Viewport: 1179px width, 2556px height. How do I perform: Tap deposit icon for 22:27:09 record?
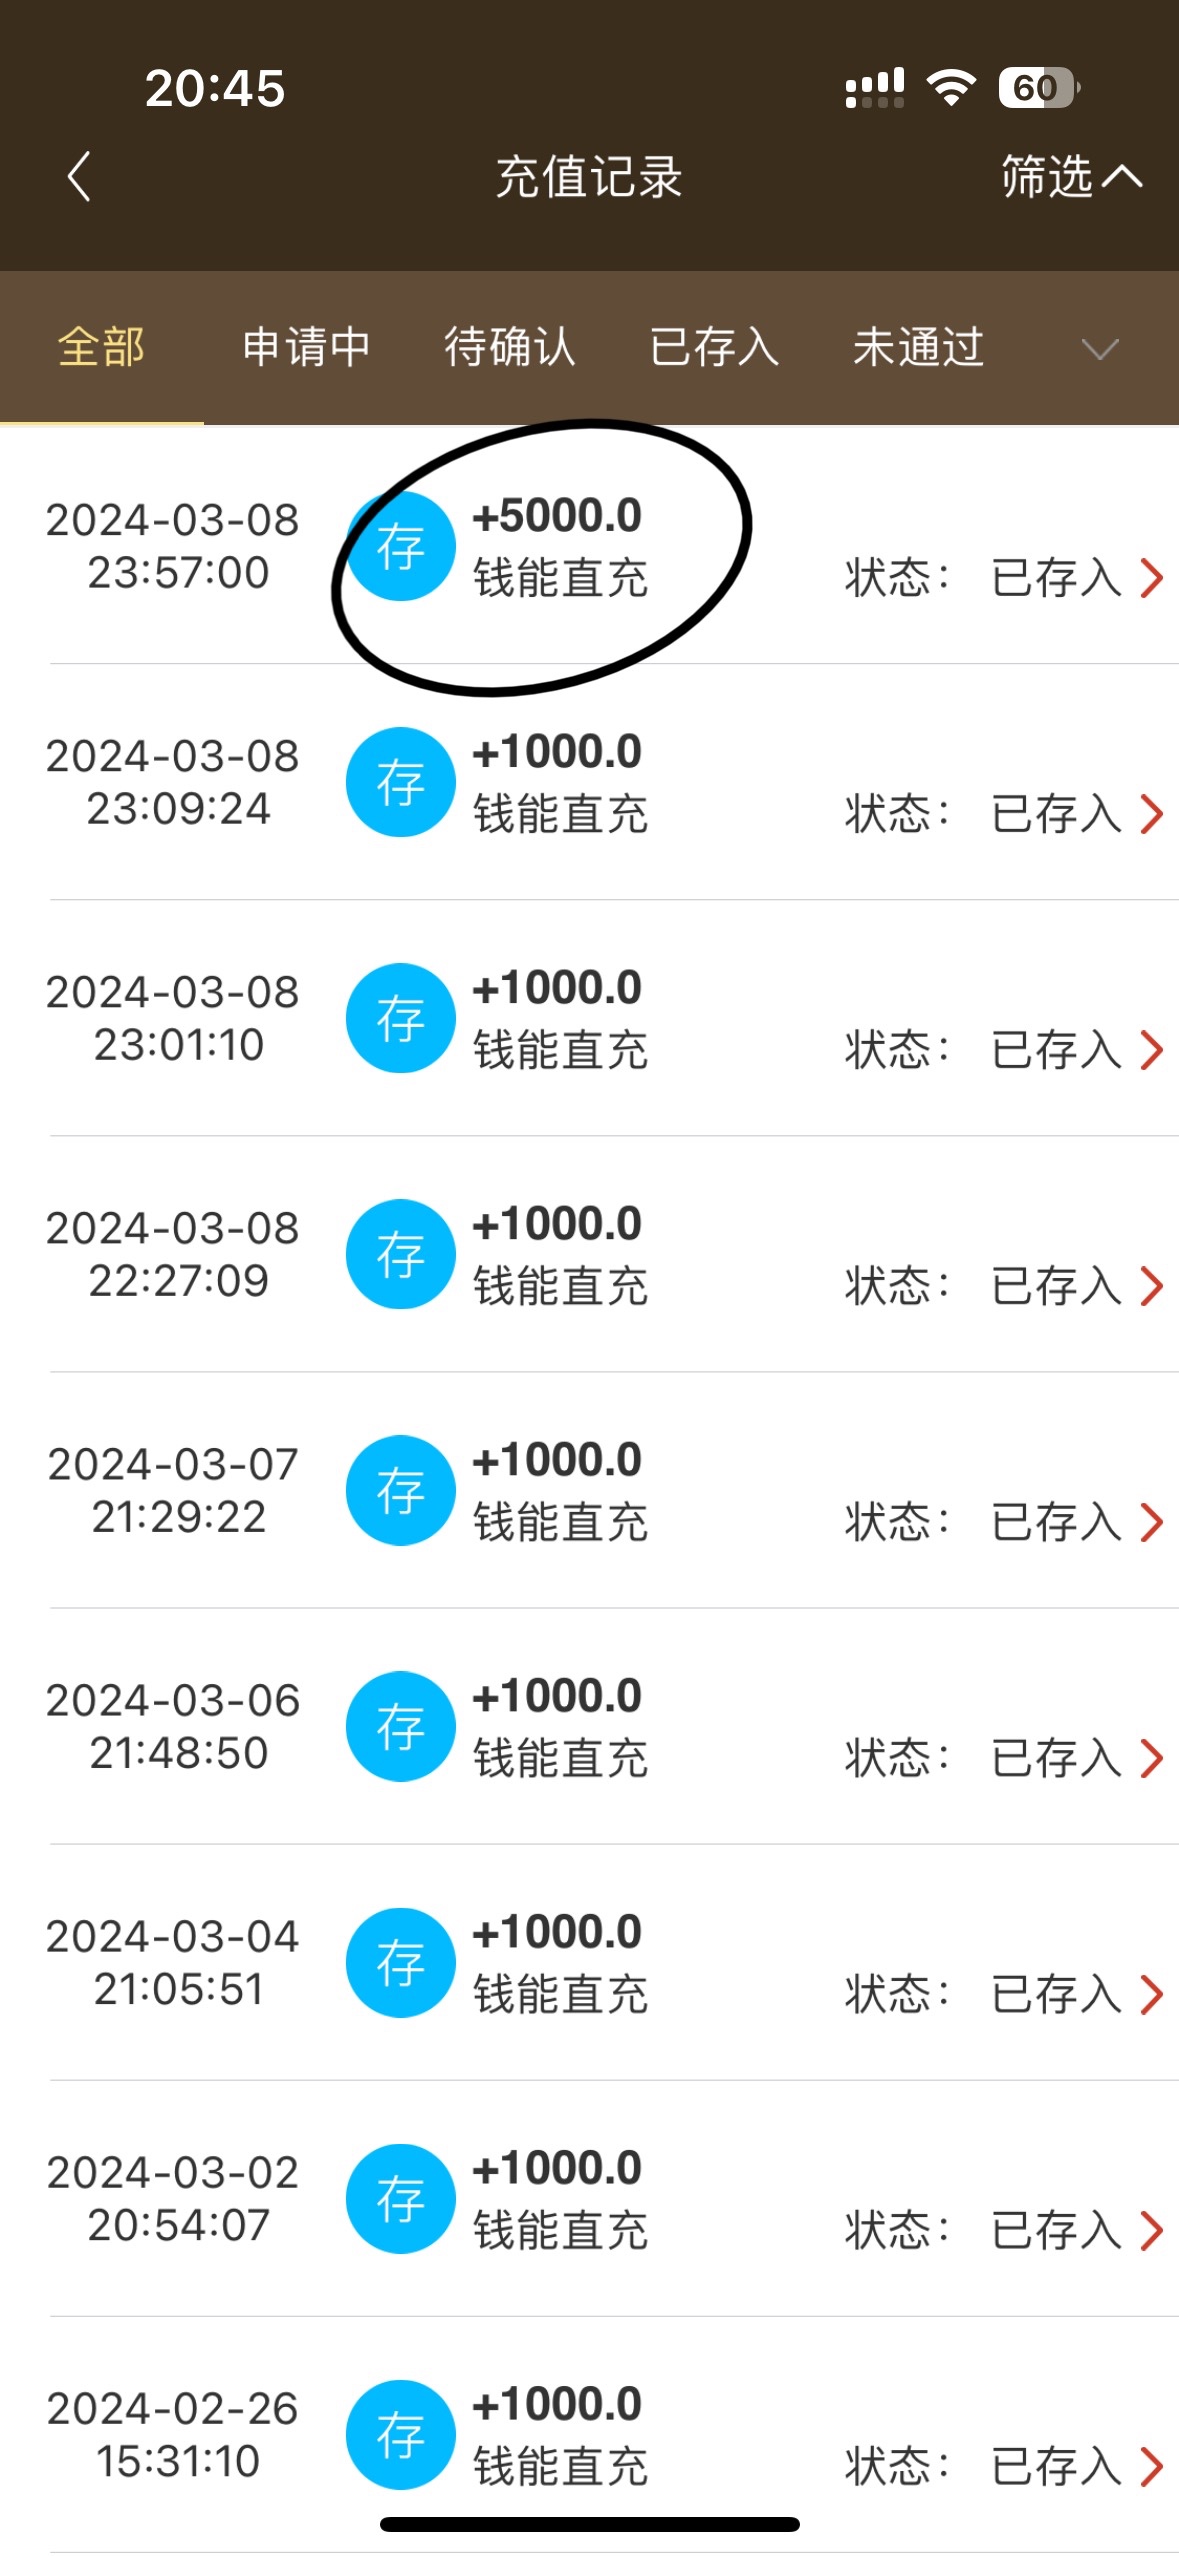tap(400, 1254)
